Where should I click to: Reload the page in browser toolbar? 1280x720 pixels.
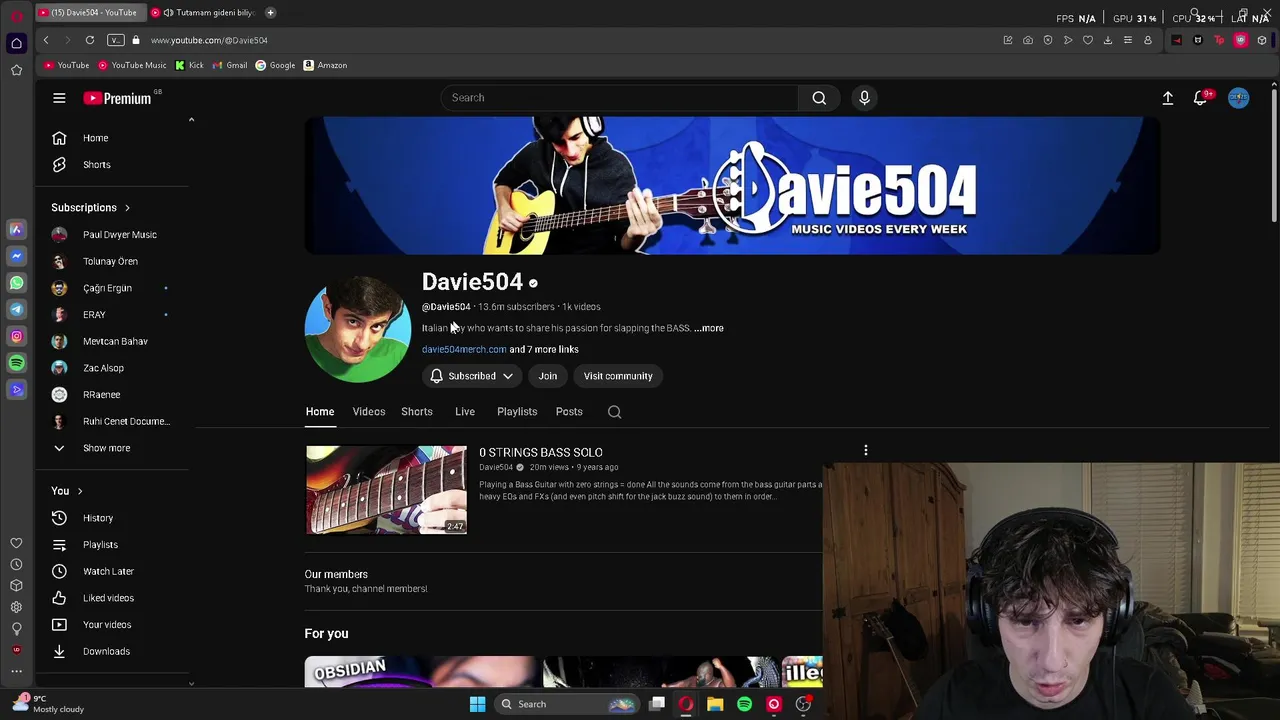90,40
